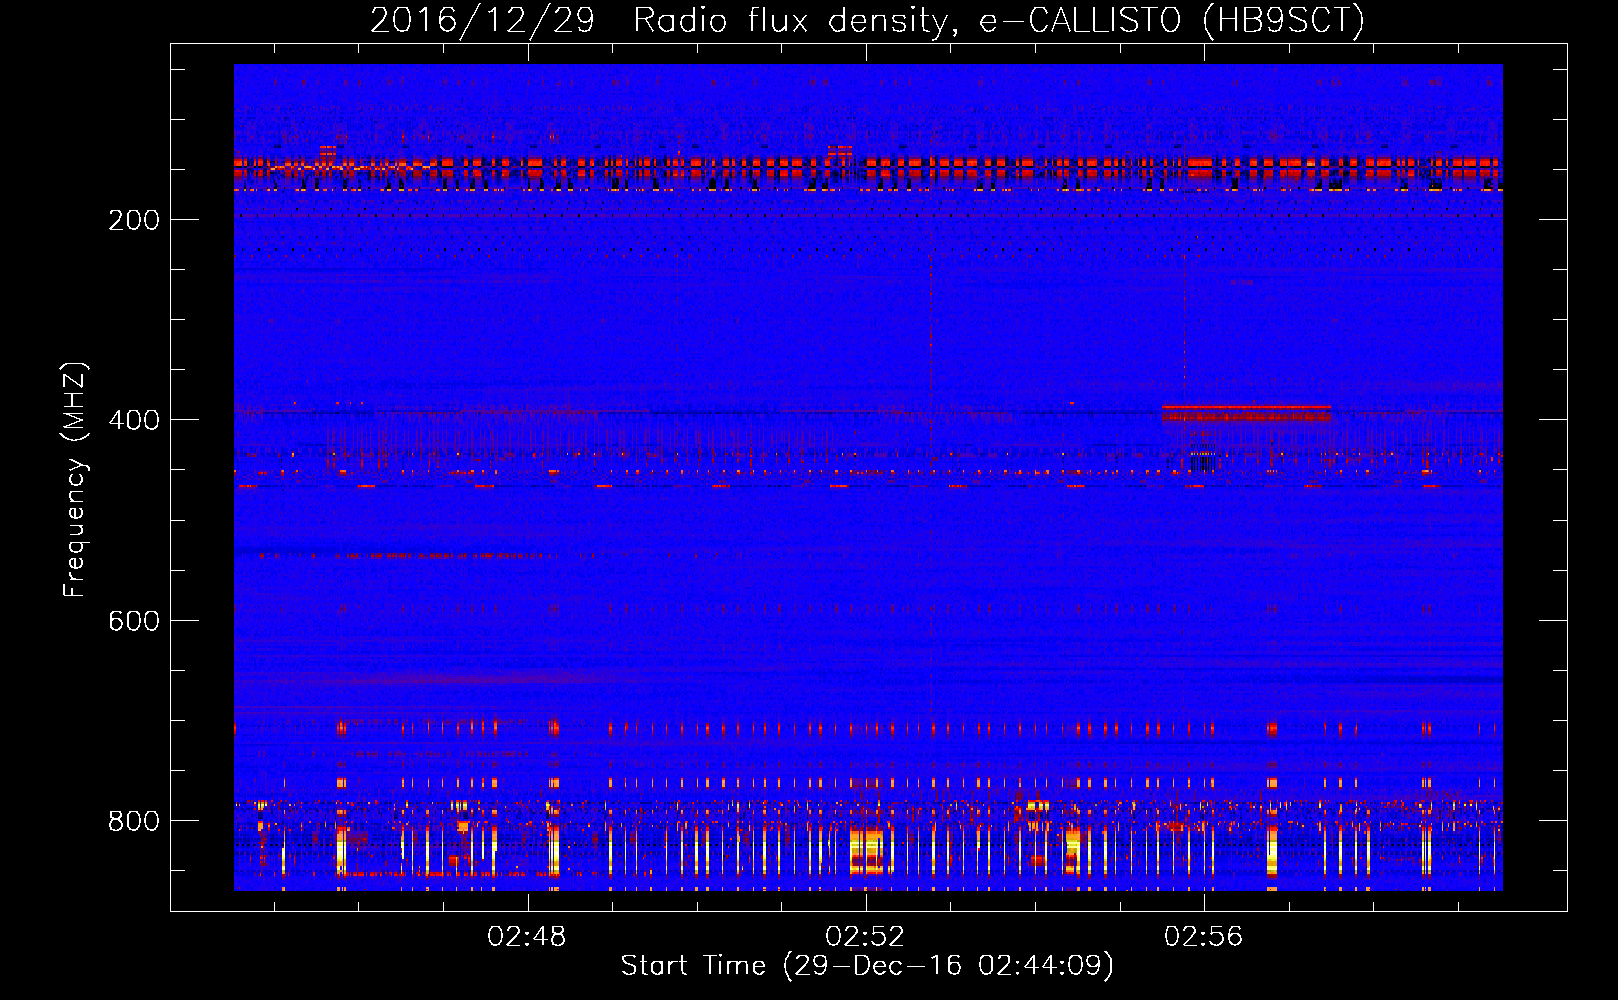Click the 400 frequency tick label
This screenshot has width=1618, height=1000.
pos(134,420)
